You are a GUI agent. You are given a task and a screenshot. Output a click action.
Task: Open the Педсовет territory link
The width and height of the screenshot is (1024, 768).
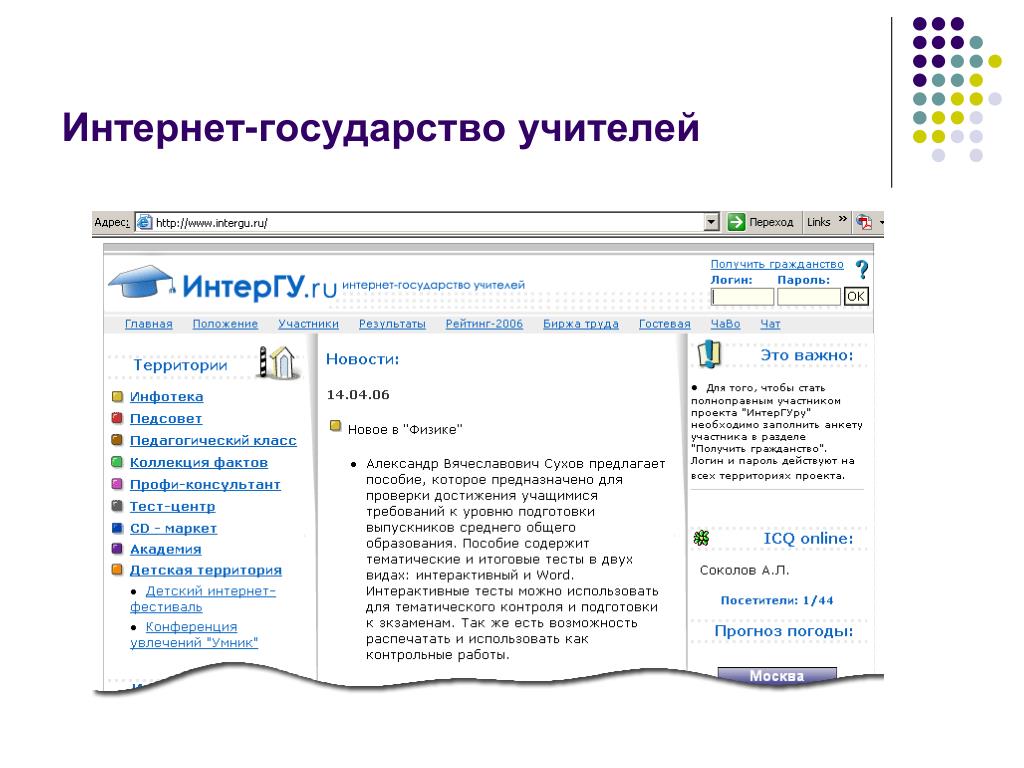point(166,419)
